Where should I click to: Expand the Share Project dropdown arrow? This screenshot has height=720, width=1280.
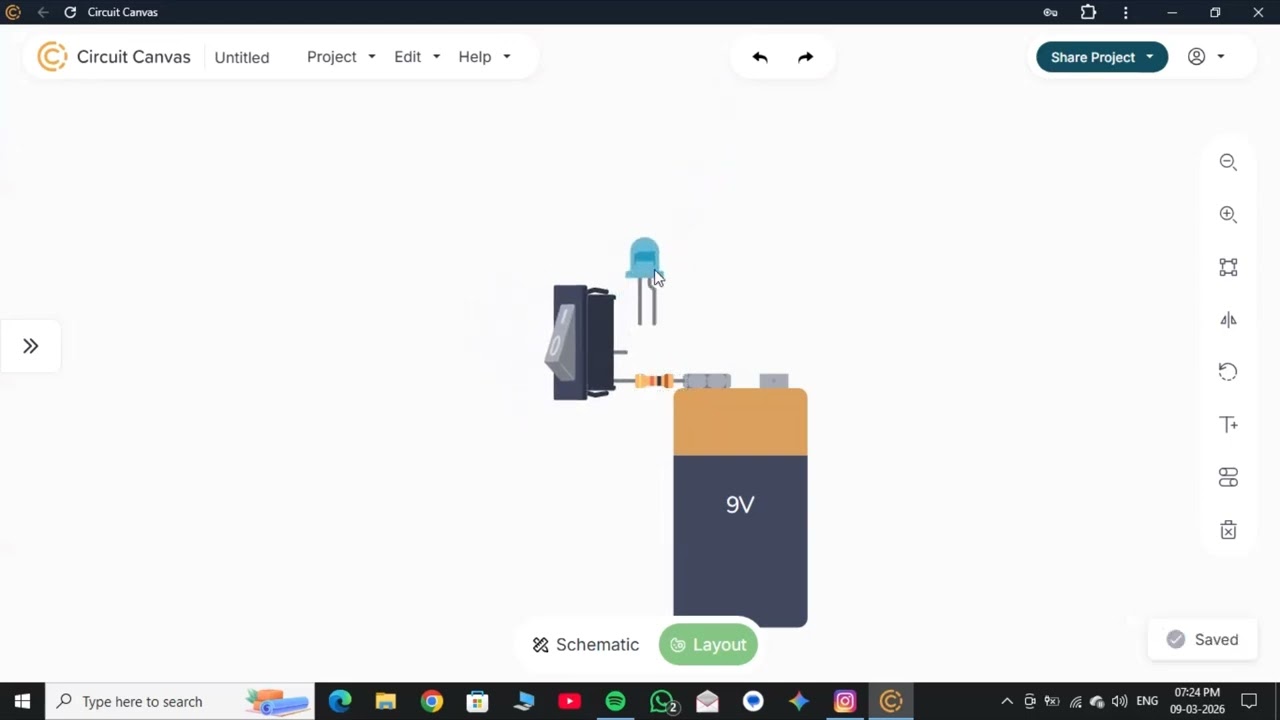click(1150, 57)
